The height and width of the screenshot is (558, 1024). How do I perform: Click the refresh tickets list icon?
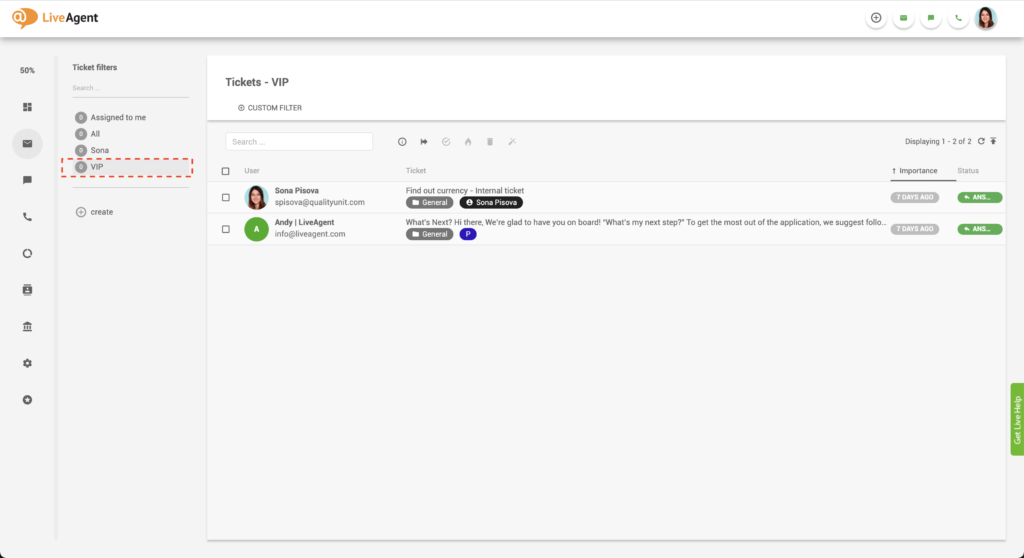981,142
